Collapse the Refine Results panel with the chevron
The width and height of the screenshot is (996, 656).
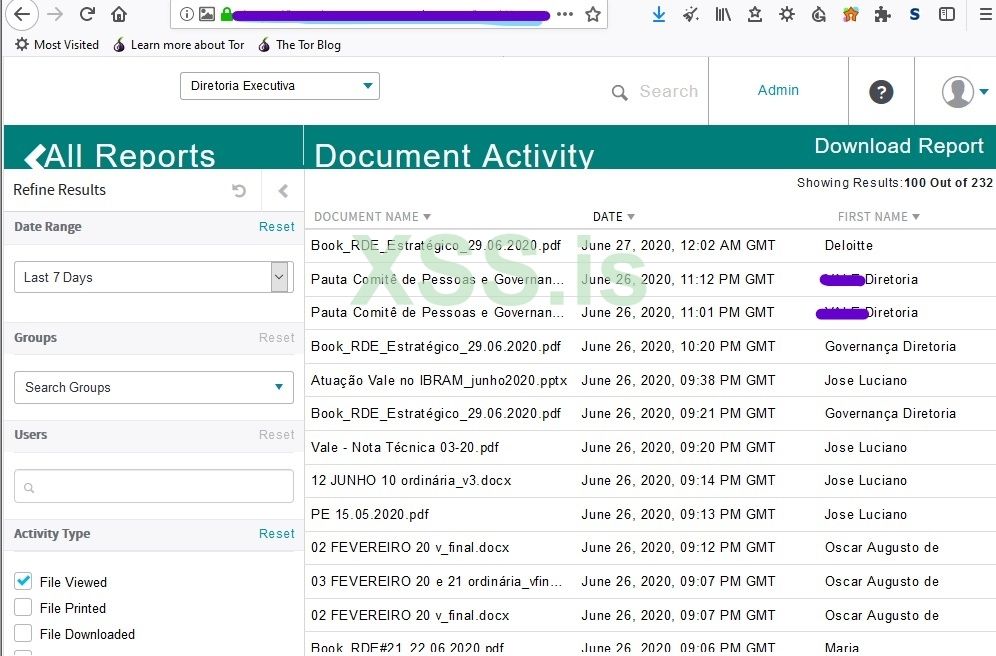(281, 190)
